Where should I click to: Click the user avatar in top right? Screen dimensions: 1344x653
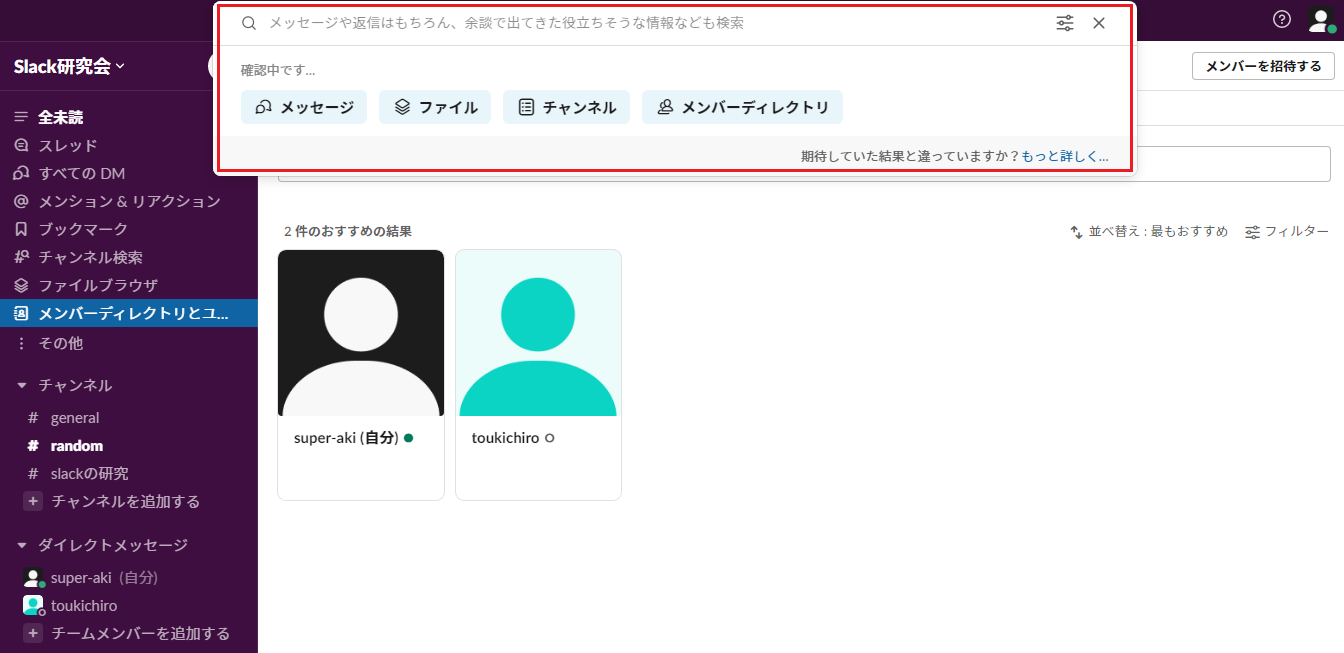(1322, 20)
